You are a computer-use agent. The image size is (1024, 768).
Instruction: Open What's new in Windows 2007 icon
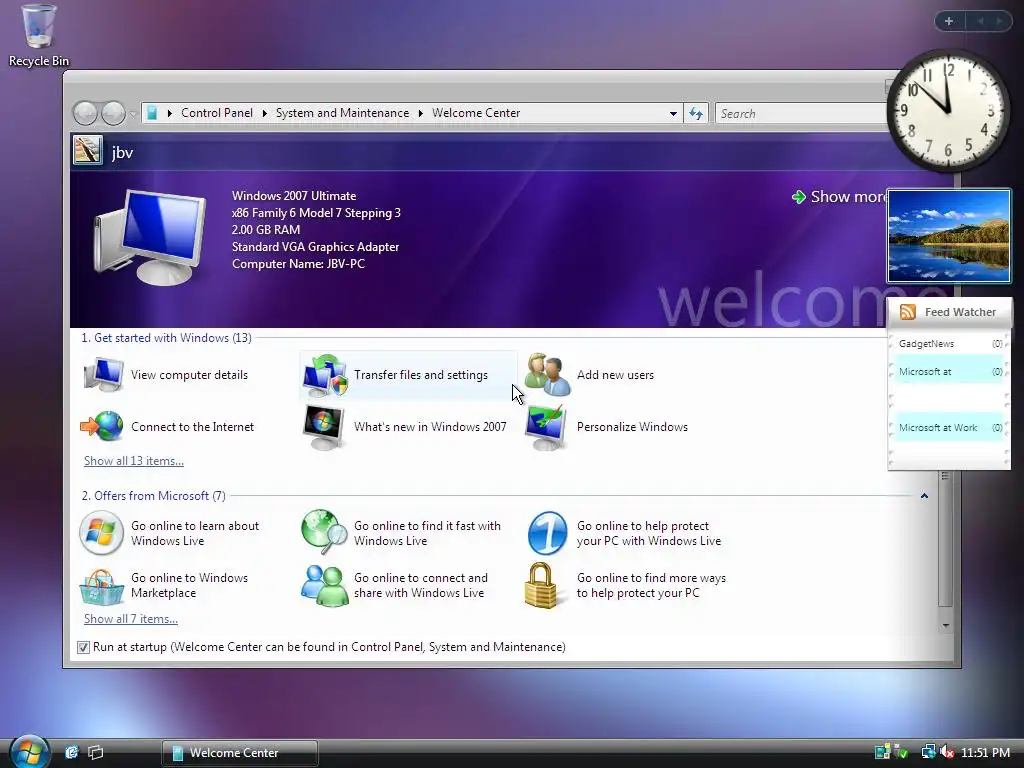point(324,427)
